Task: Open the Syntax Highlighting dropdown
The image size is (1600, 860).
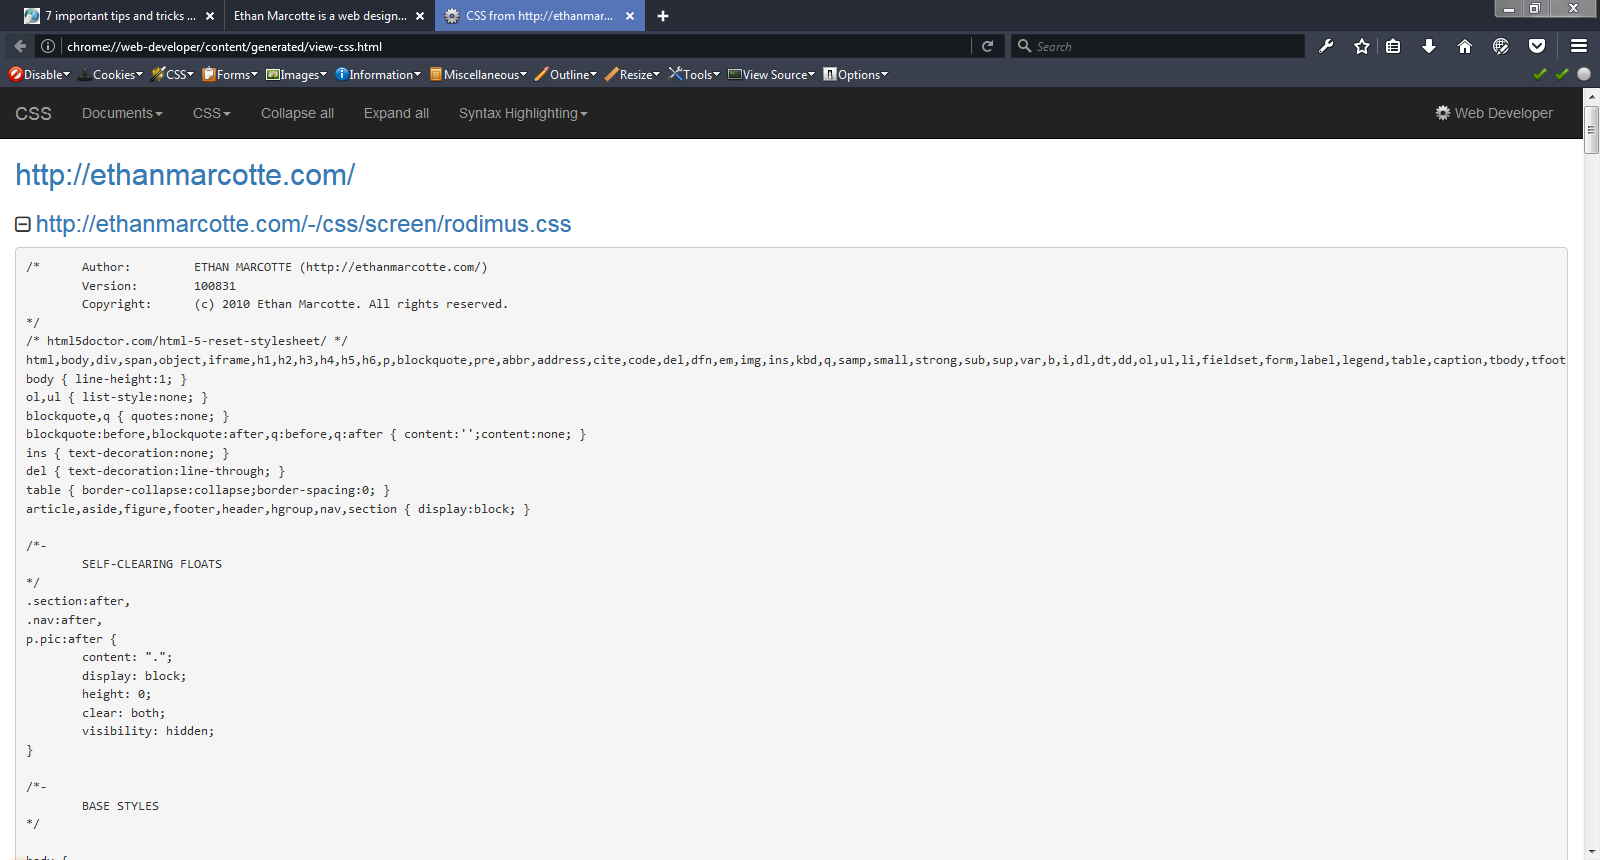Action: click(523, 113)
